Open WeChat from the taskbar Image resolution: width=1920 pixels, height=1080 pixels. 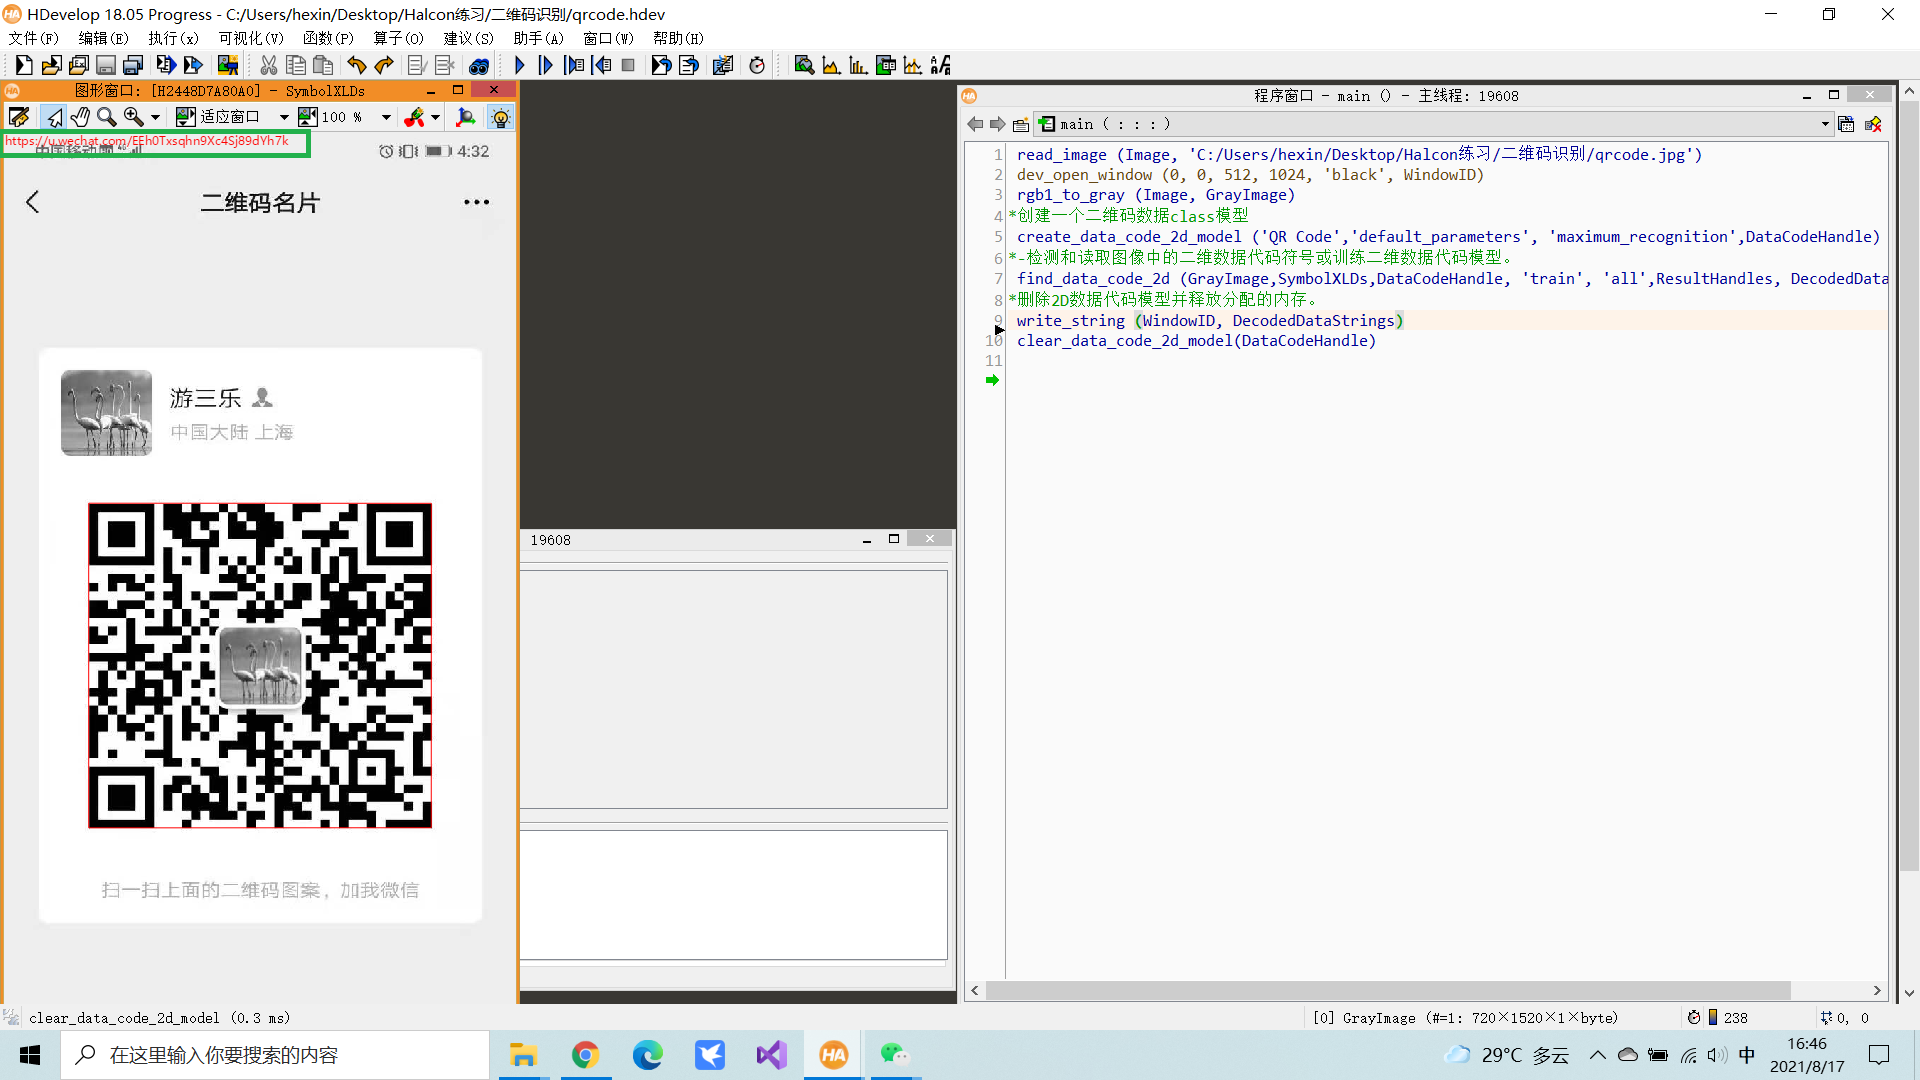tap(893, 1055)
